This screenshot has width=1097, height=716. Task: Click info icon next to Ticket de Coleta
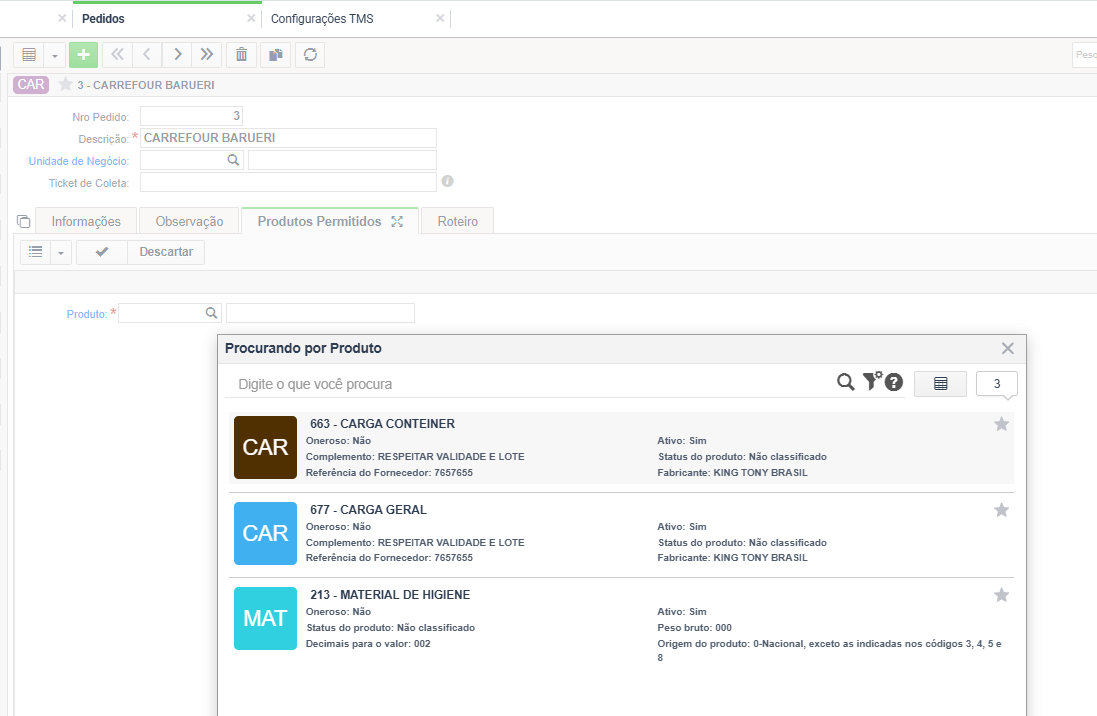[448, 181]
